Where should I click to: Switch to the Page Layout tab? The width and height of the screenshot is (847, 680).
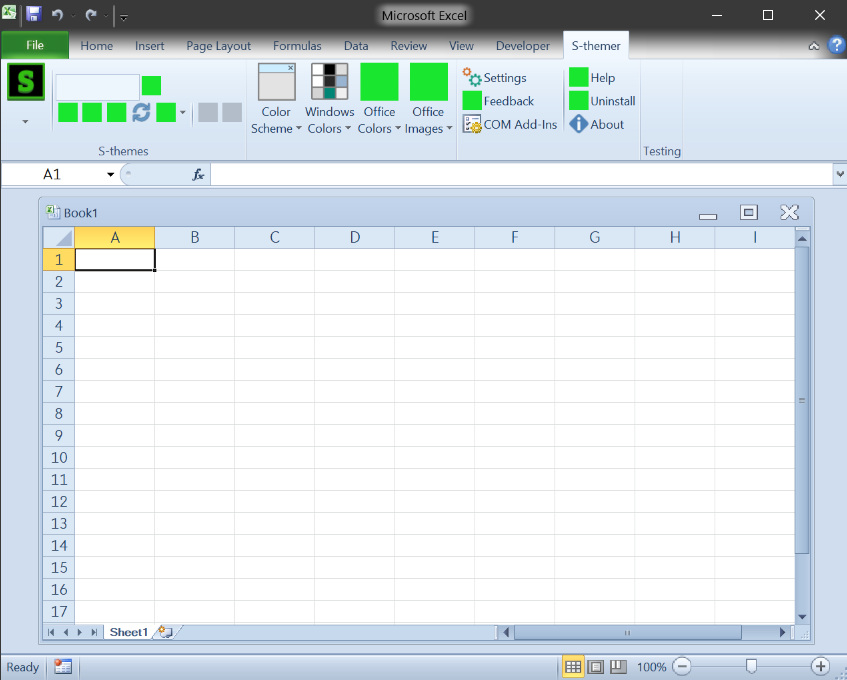pos(218,46)
